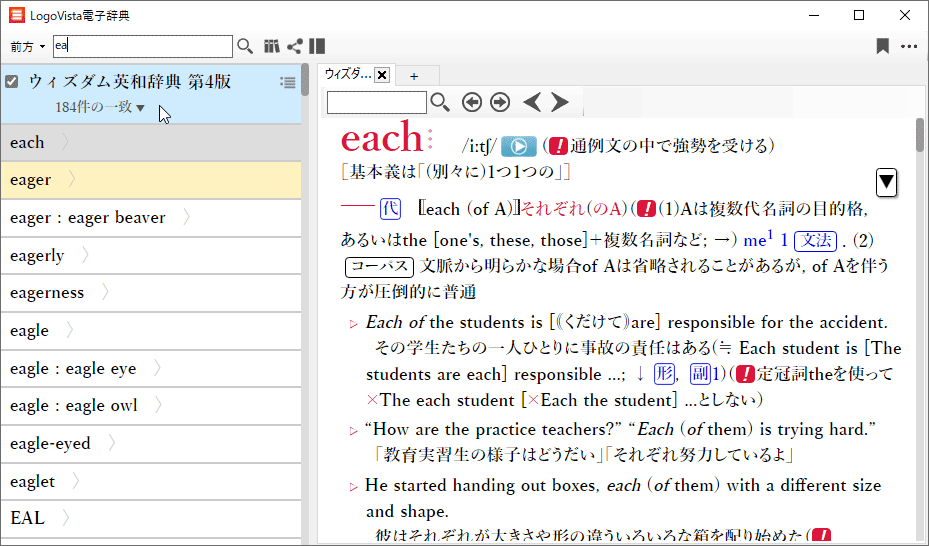Go forward with the circled right arrow
The height and width of the screenshot is (546, 929).
point(500,102)
